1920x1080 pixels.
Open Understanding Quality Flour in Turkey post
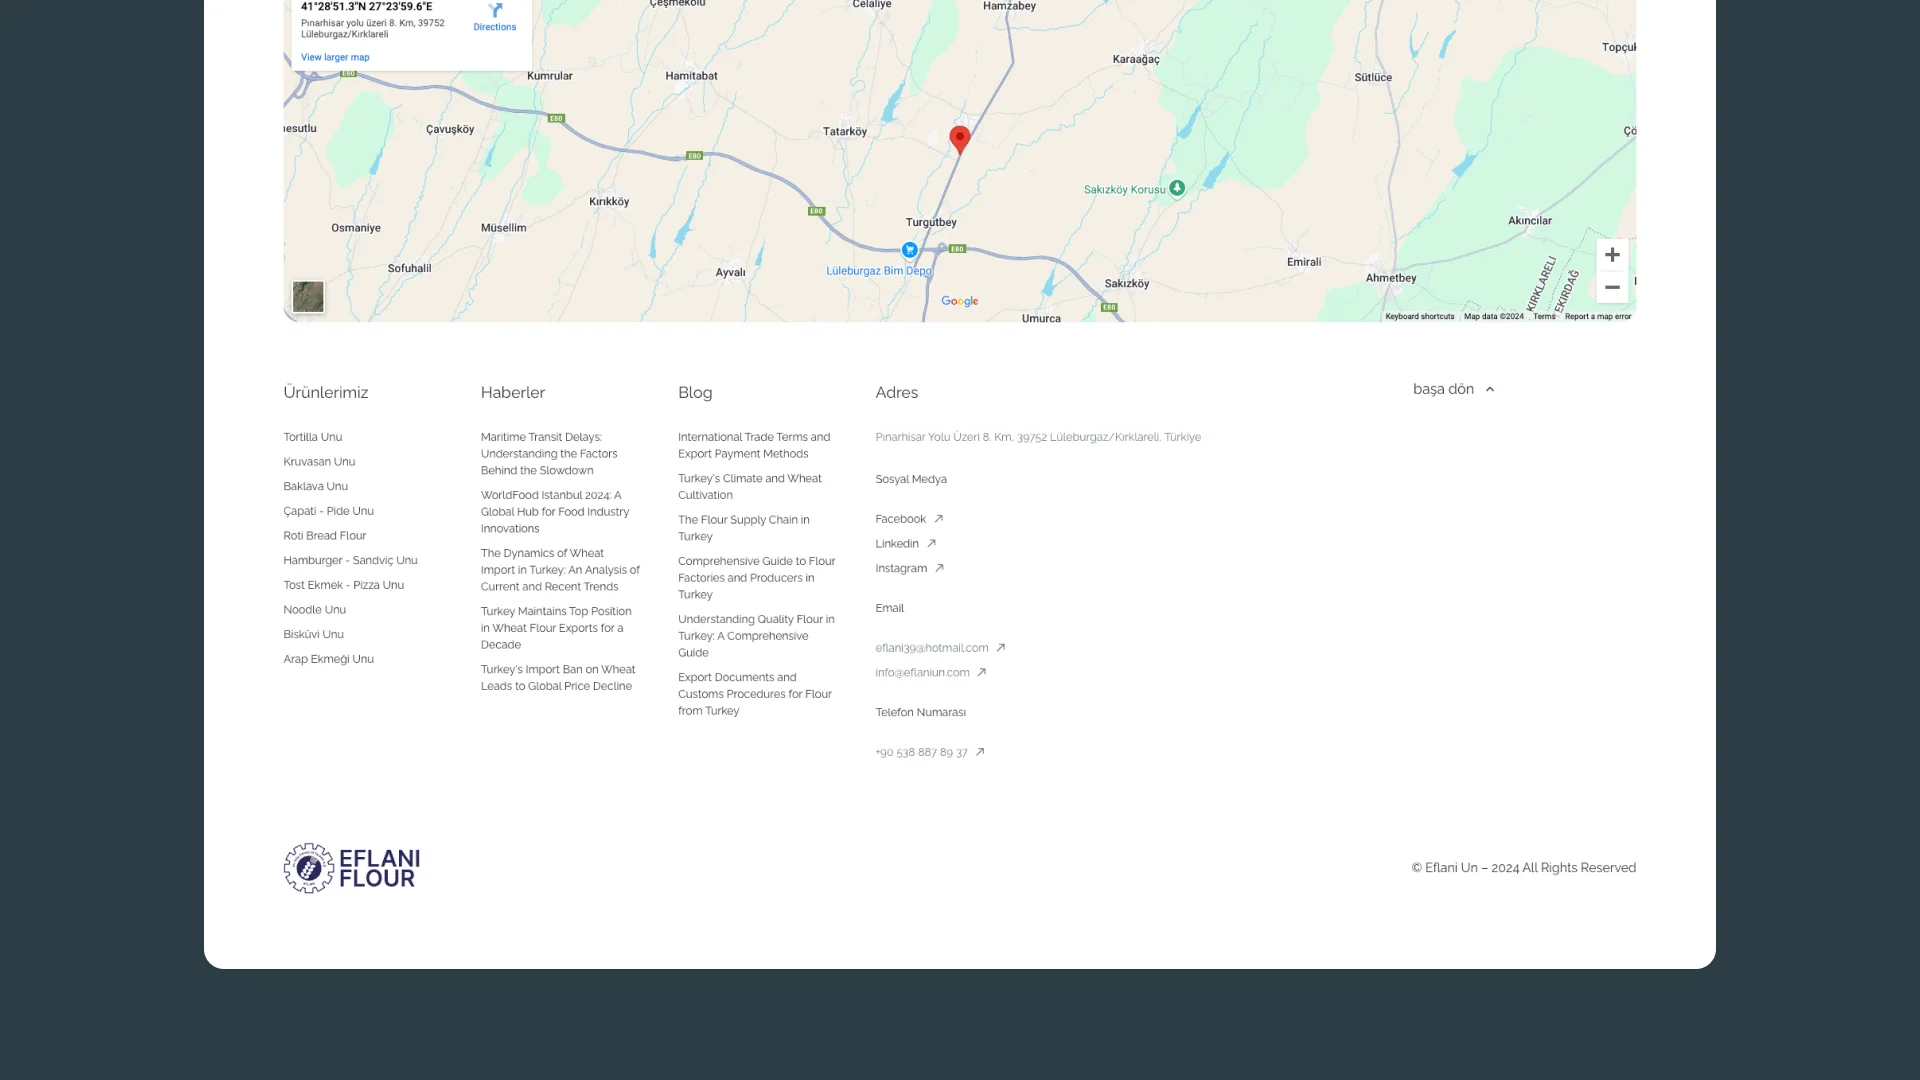click(x=756, y=636)
